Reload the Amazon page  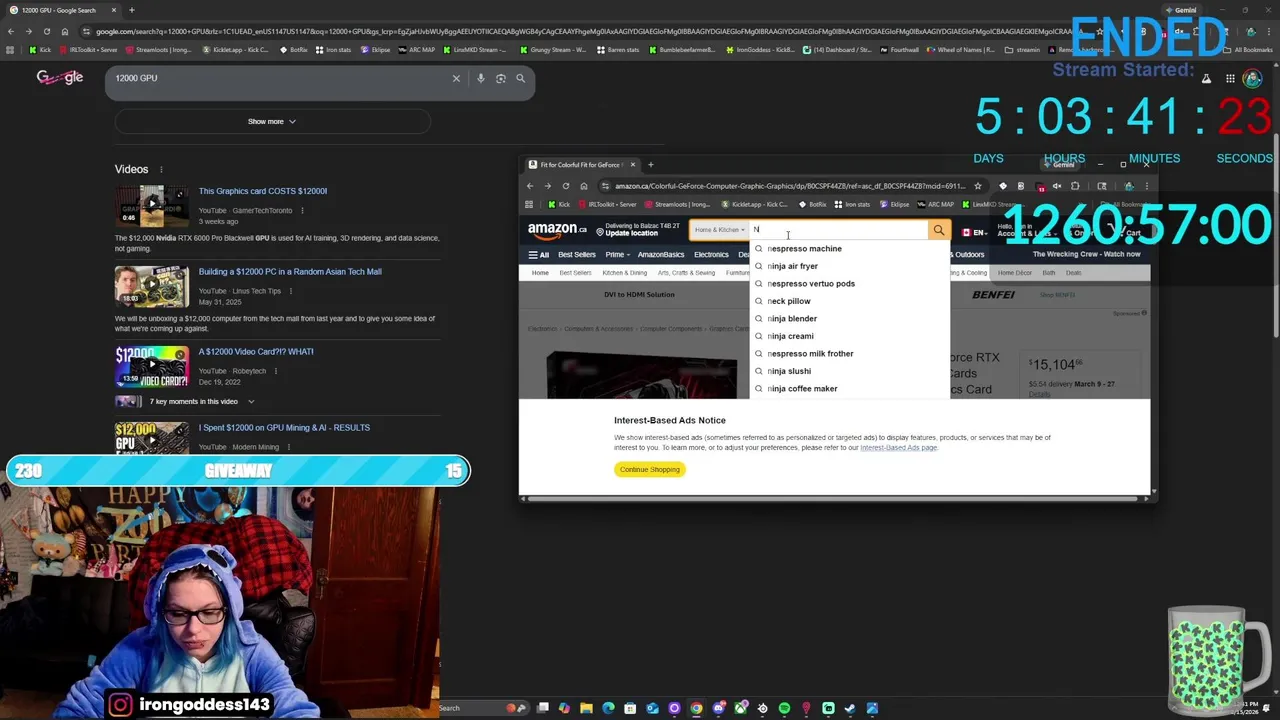click(566, 186)
